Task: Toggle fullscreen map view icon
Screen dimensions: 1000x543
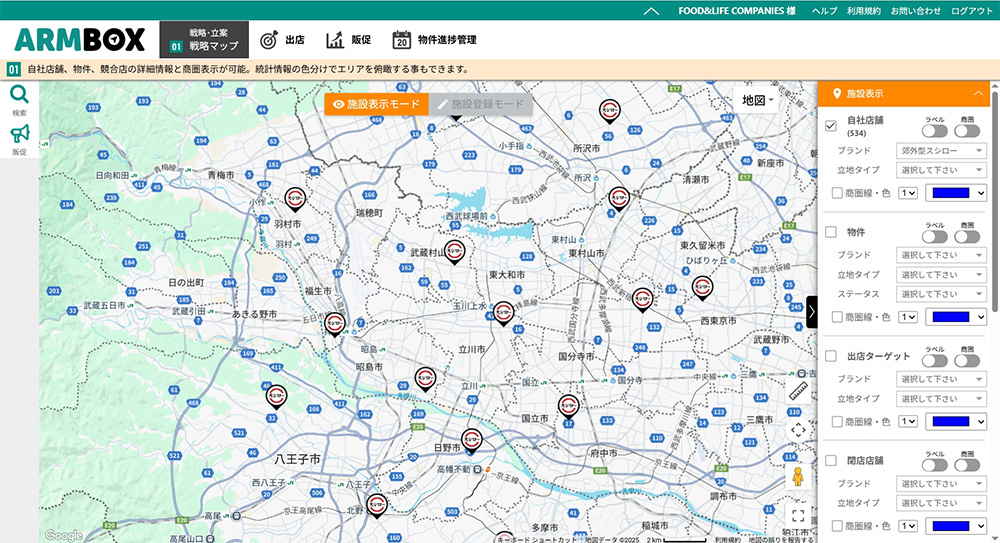Action: coord(798,517)
